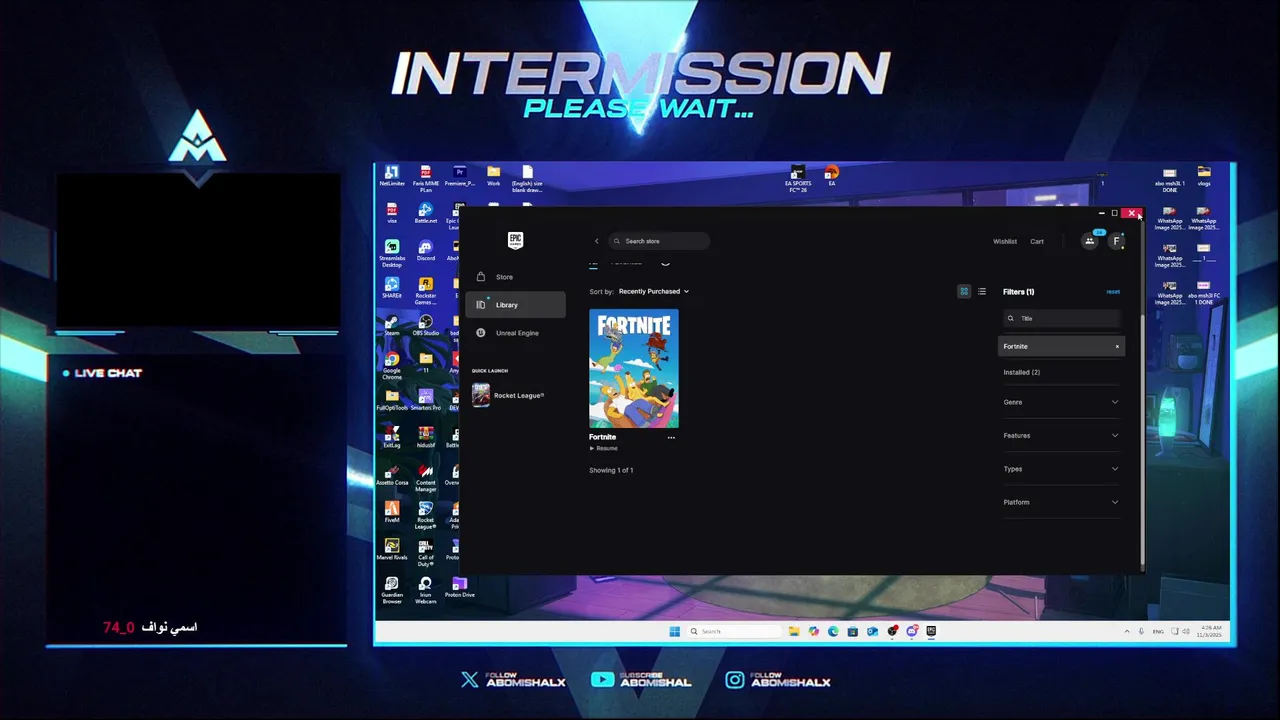Expand the Types filter section
The image size is (1280, 720).
pos(1061,469)
